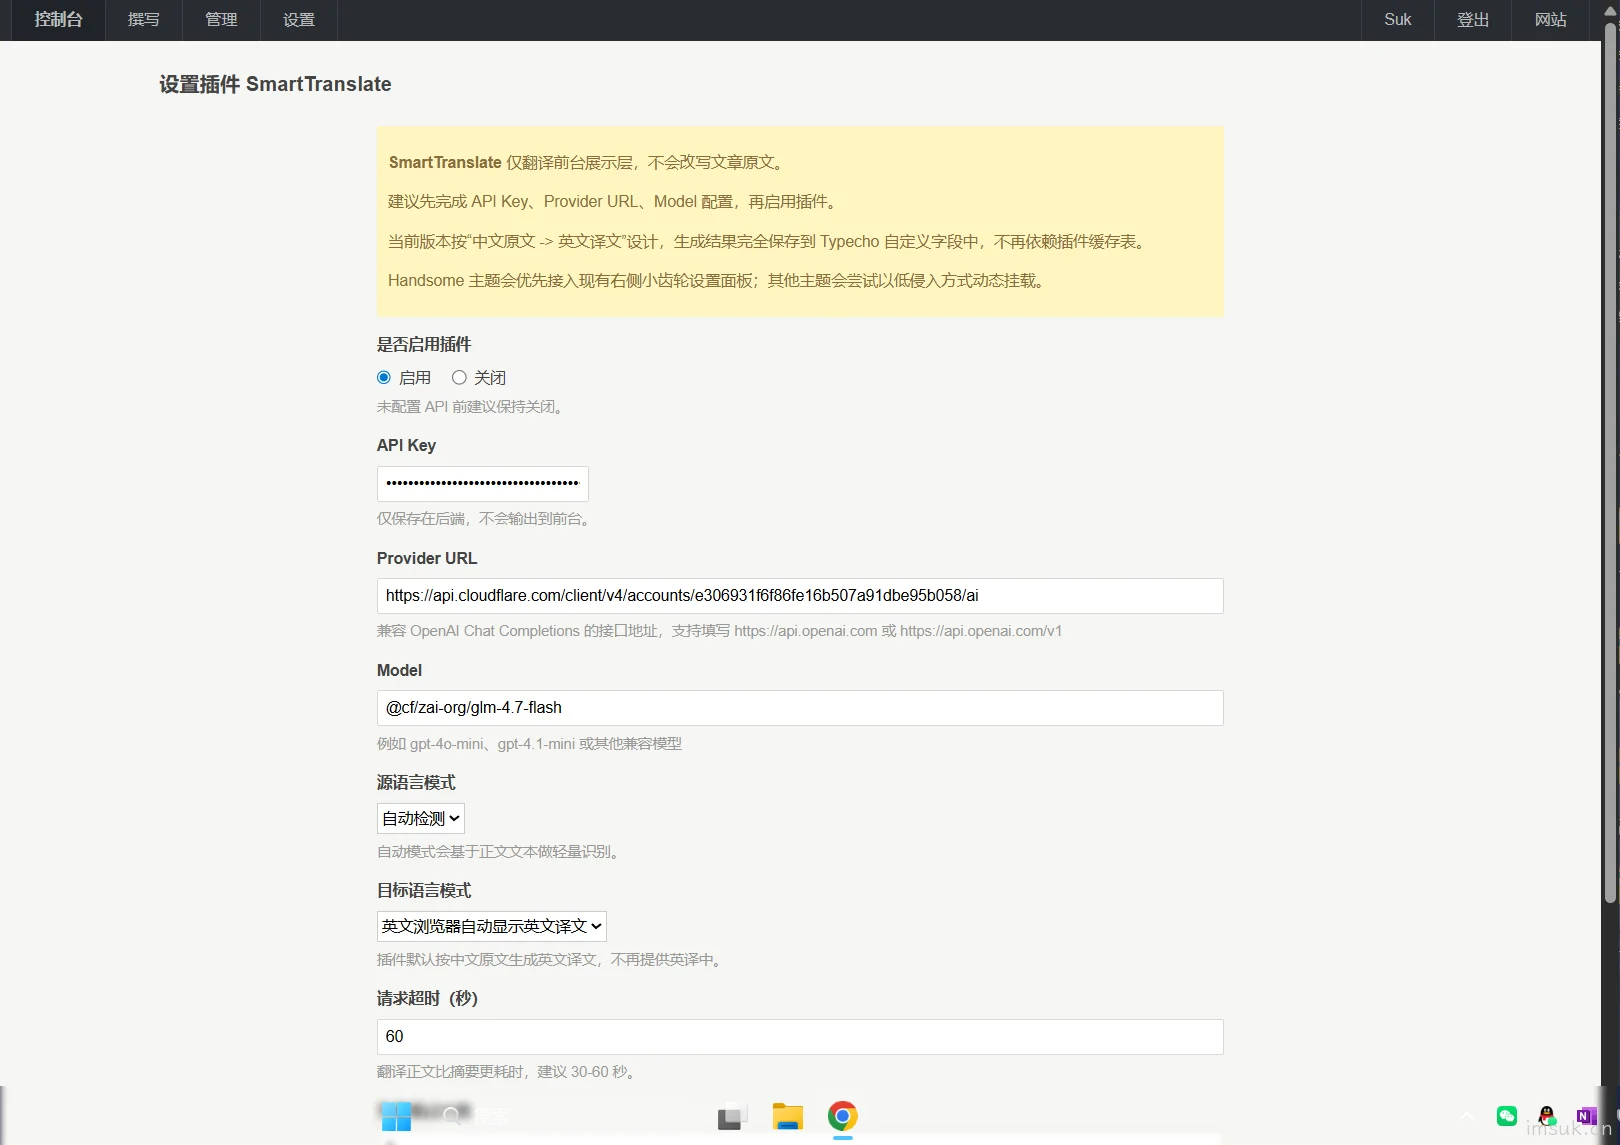Click the 登出 link
The height and width of the screenshot is (1145, 1620).
[x=1473, y=20]
